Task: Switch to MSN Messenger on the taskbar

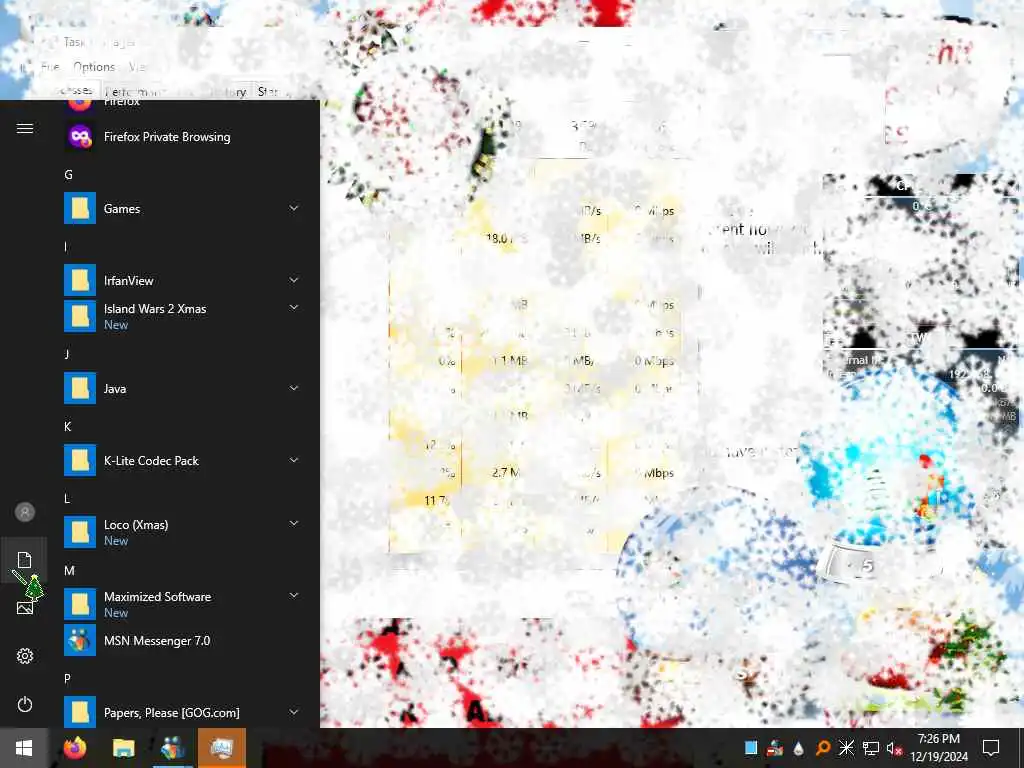Action: (x=172, y=748)
